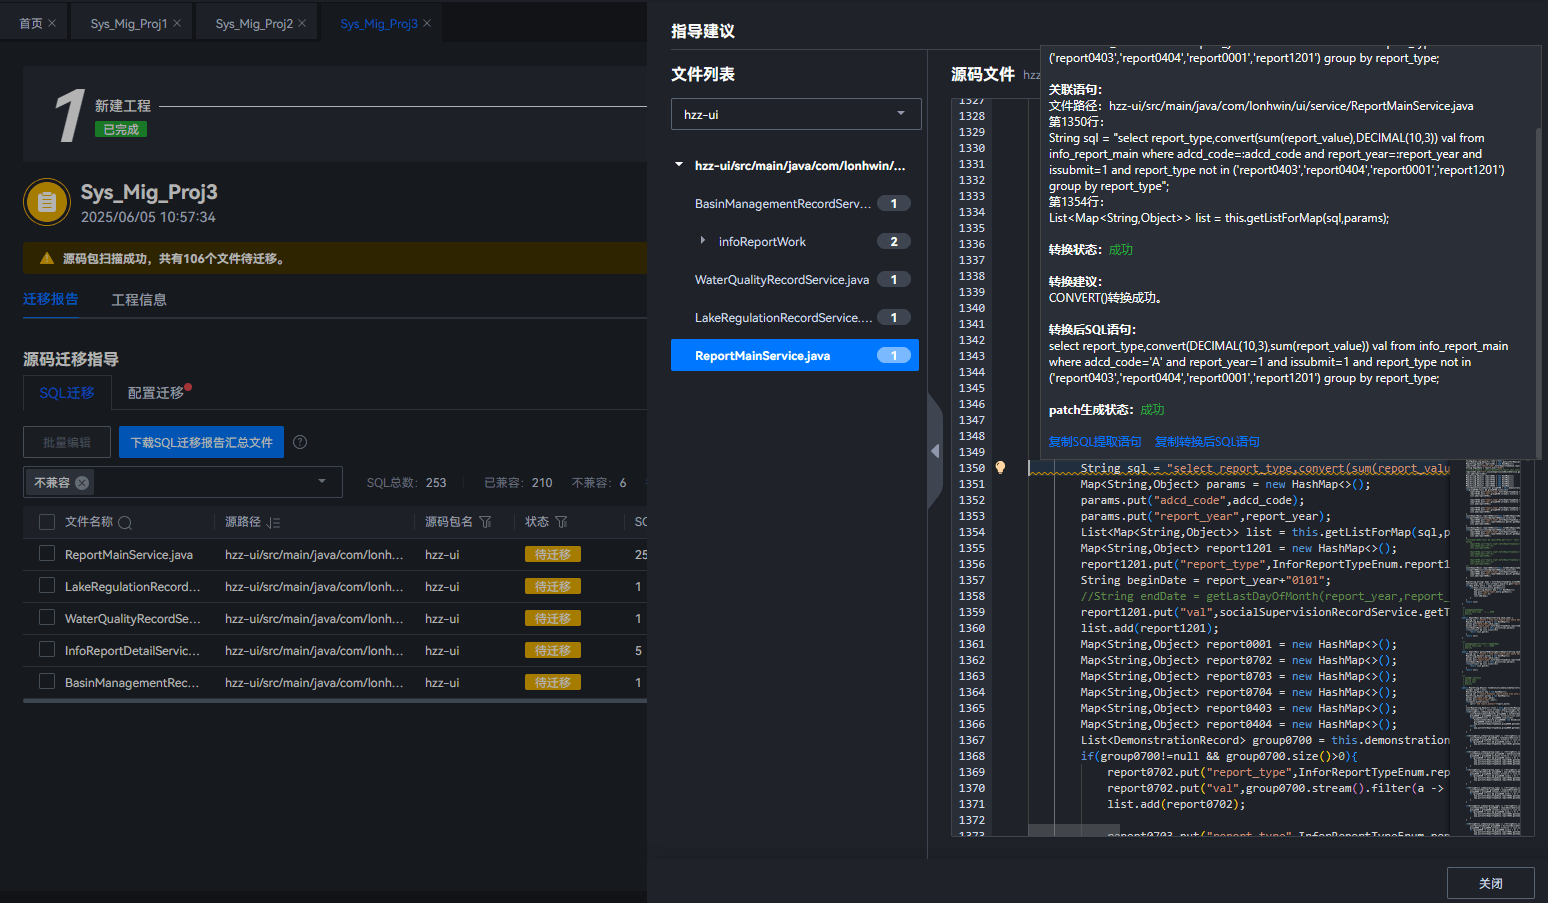The height and width of the screenshot is (903, 1548).
Task: Click the 复制转换后SQL语句 link
Action: 1207,441
